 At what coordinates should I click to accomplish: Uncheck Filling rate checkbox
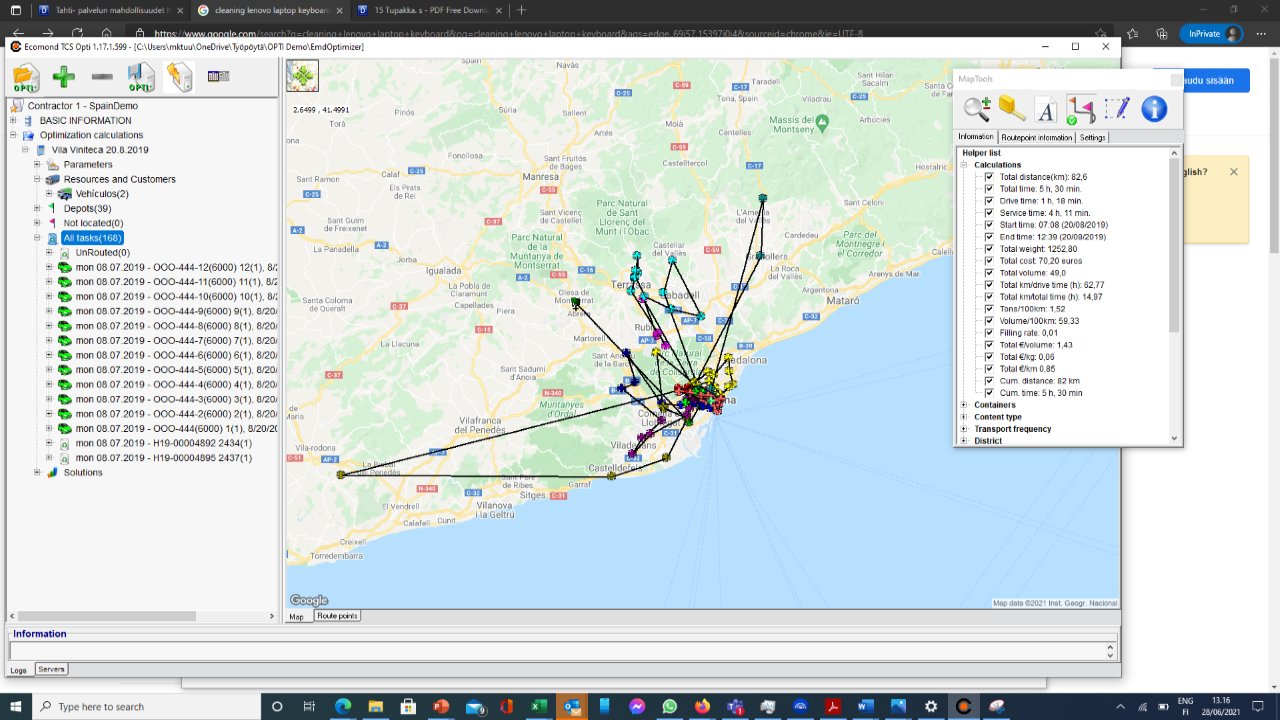(x=989, y=333)
